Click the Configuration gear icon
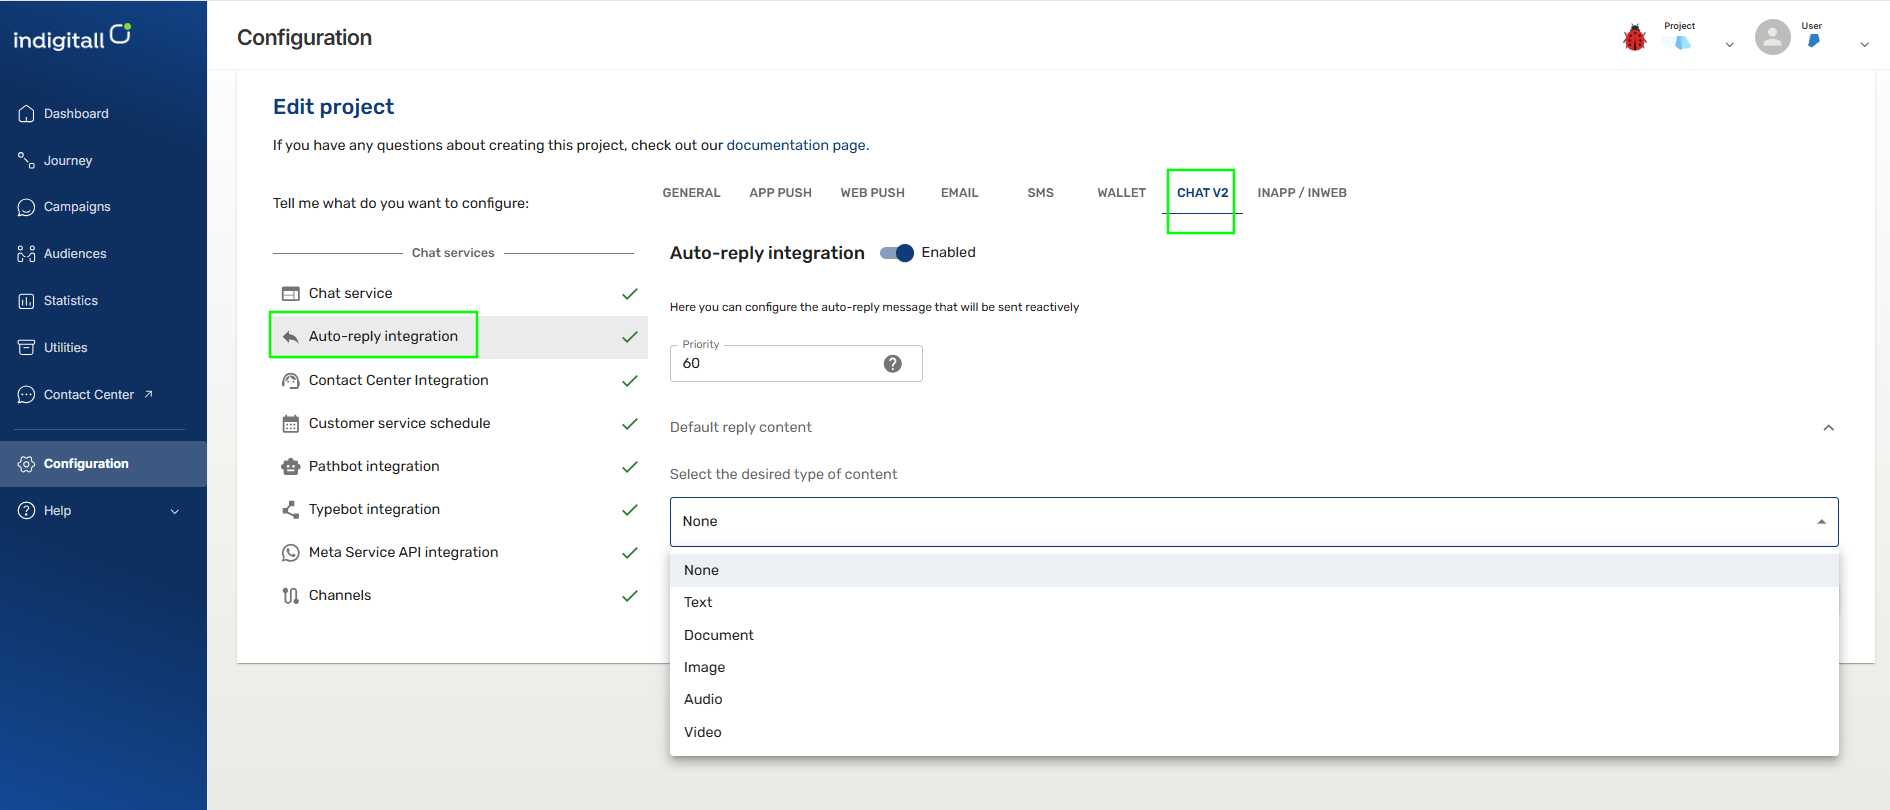Screen dimensions: 1890x810 (27, 464)
